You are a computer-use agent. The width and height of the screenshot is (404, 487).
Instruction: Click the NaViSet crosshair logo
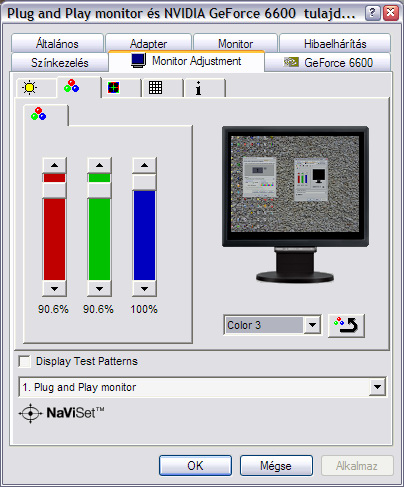(31, 413)
